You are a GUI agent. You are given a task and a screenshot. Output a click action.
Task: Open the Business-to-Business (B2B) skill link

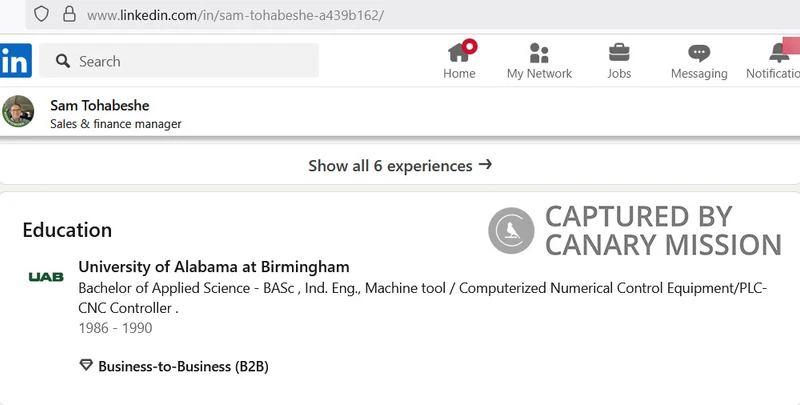pos(183,366)
